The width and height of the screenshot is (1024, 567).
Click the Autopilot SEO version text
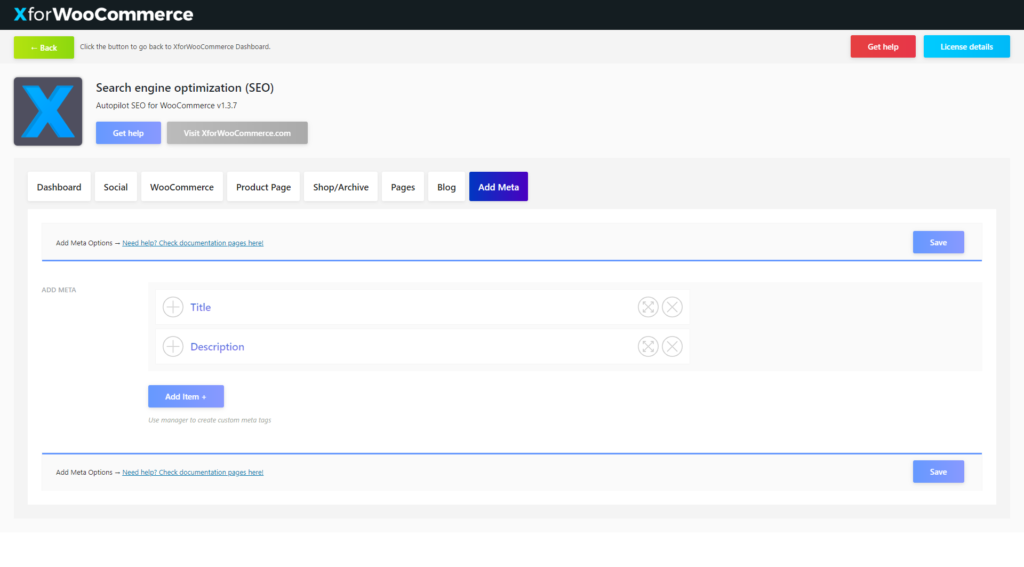(167, 105)
